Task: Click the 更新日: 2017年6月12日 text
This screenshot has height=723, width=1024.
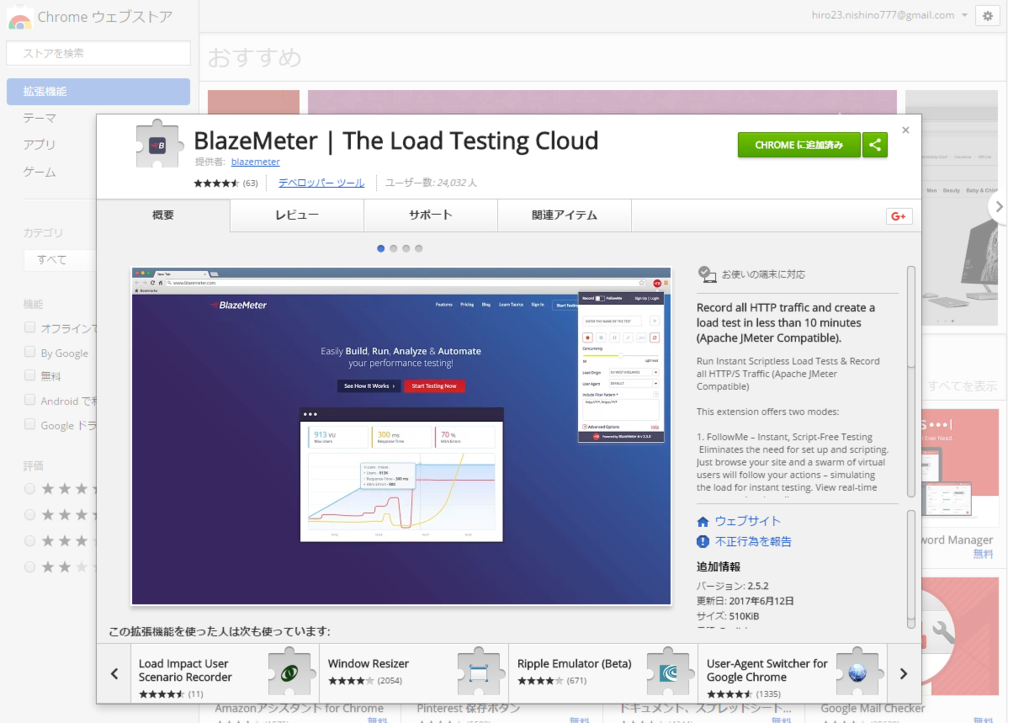Action: [x=745, y=601]
